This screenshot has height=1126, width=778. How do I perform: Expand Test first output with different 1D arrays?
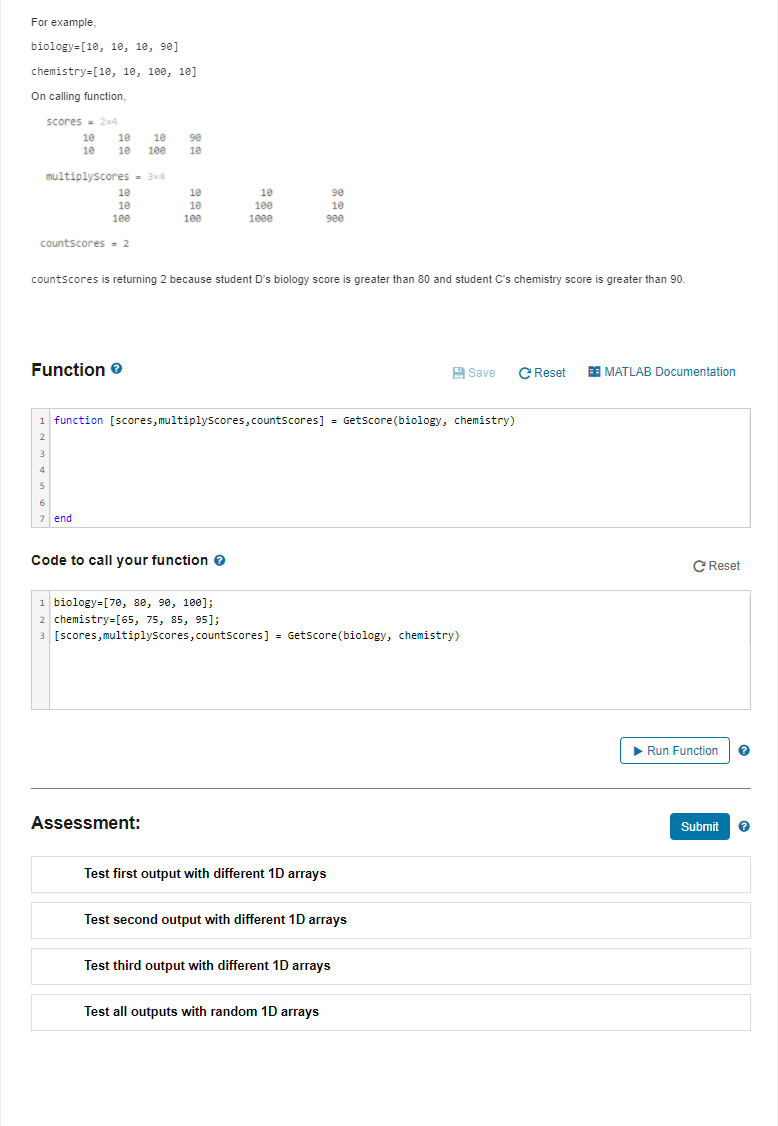tap(391, 874)
